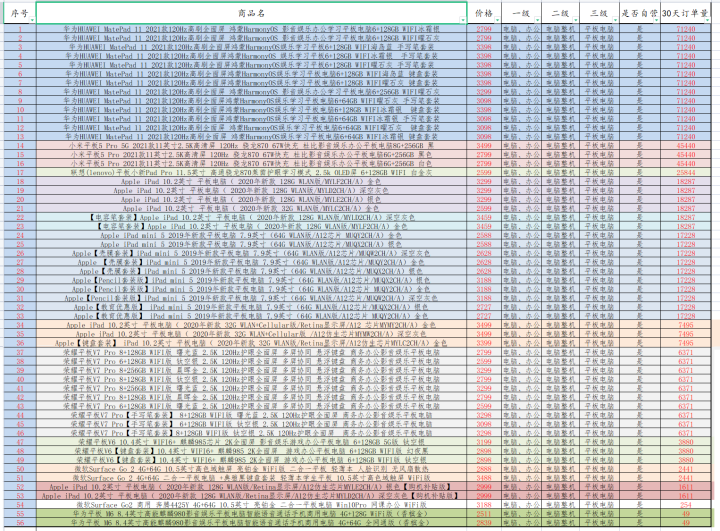Viewport: 720px width, 531px height.
Task: Click serial number 18 cell
Action: click(x=20, y=181)
